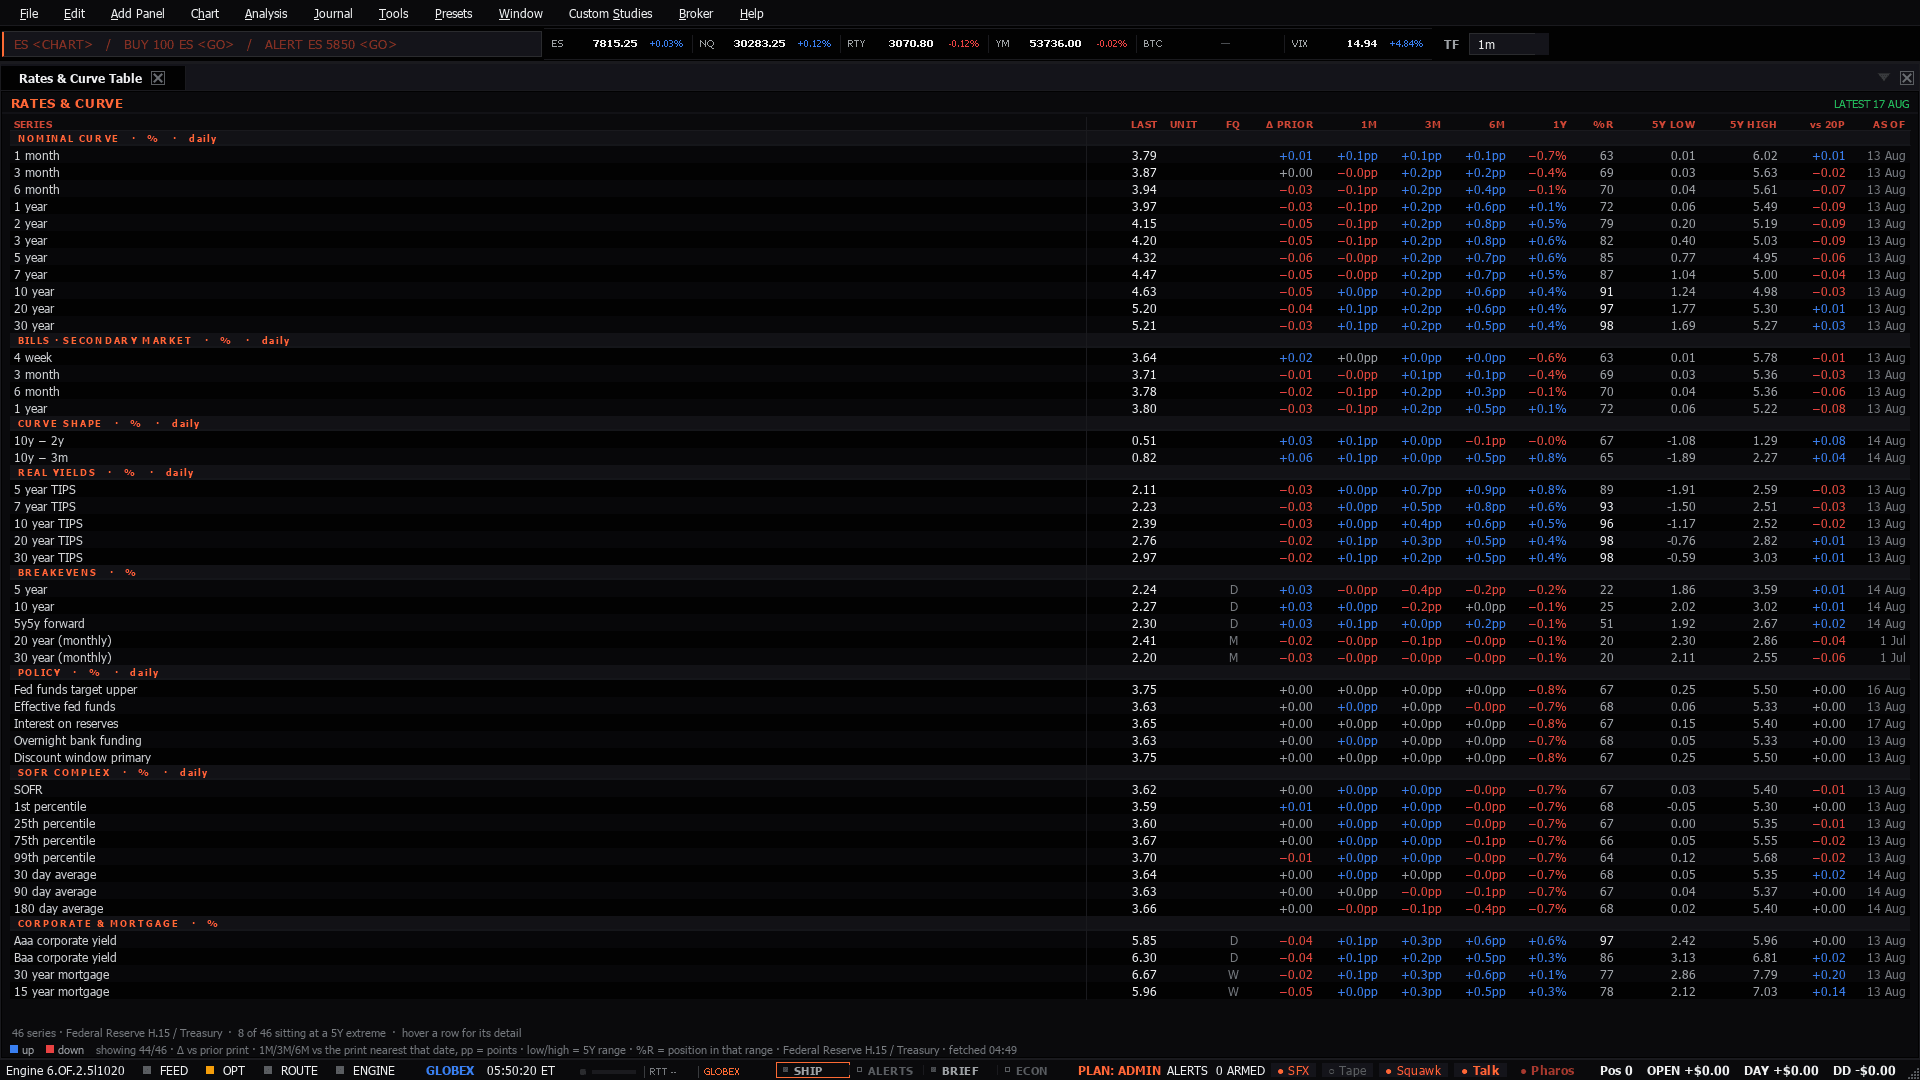Open the File menu
The image size is (1920, 1080).
tap(29, 13)
